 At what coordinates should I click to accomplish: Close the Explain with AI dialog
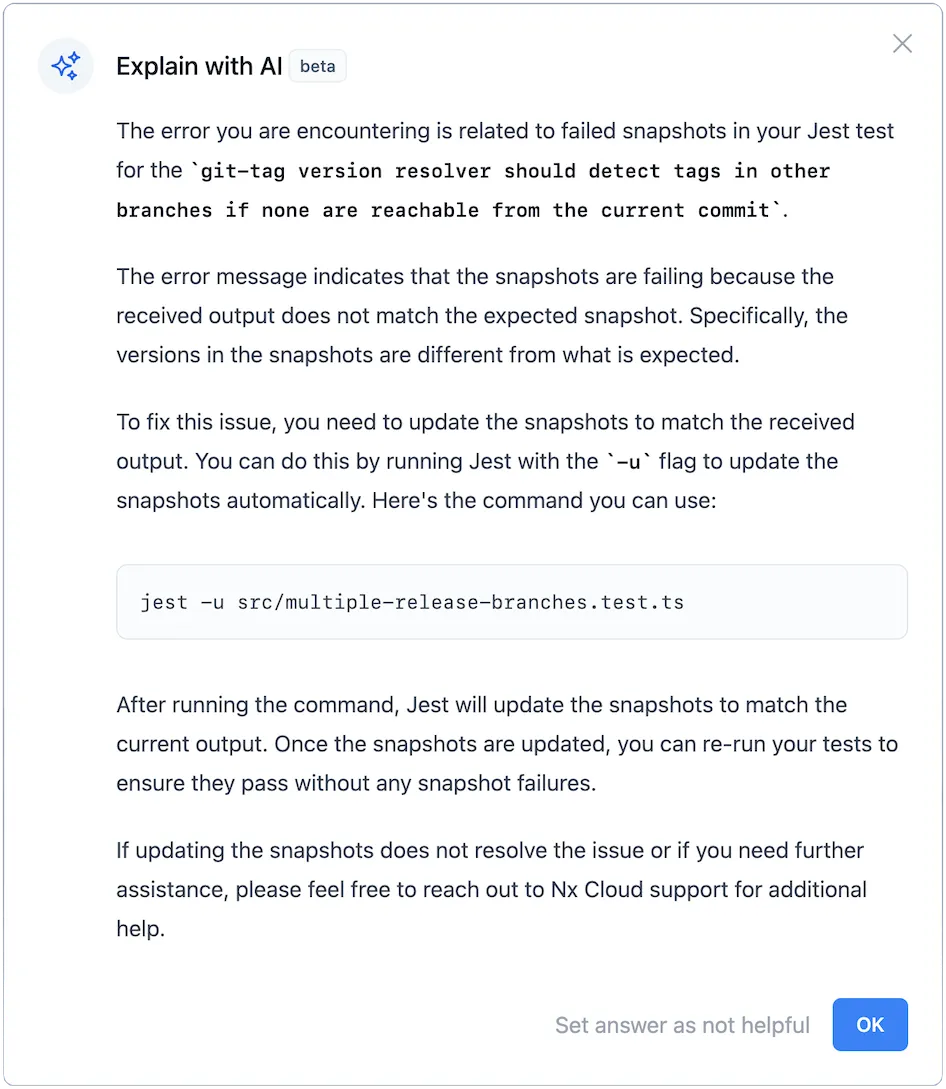click(902, 43)
